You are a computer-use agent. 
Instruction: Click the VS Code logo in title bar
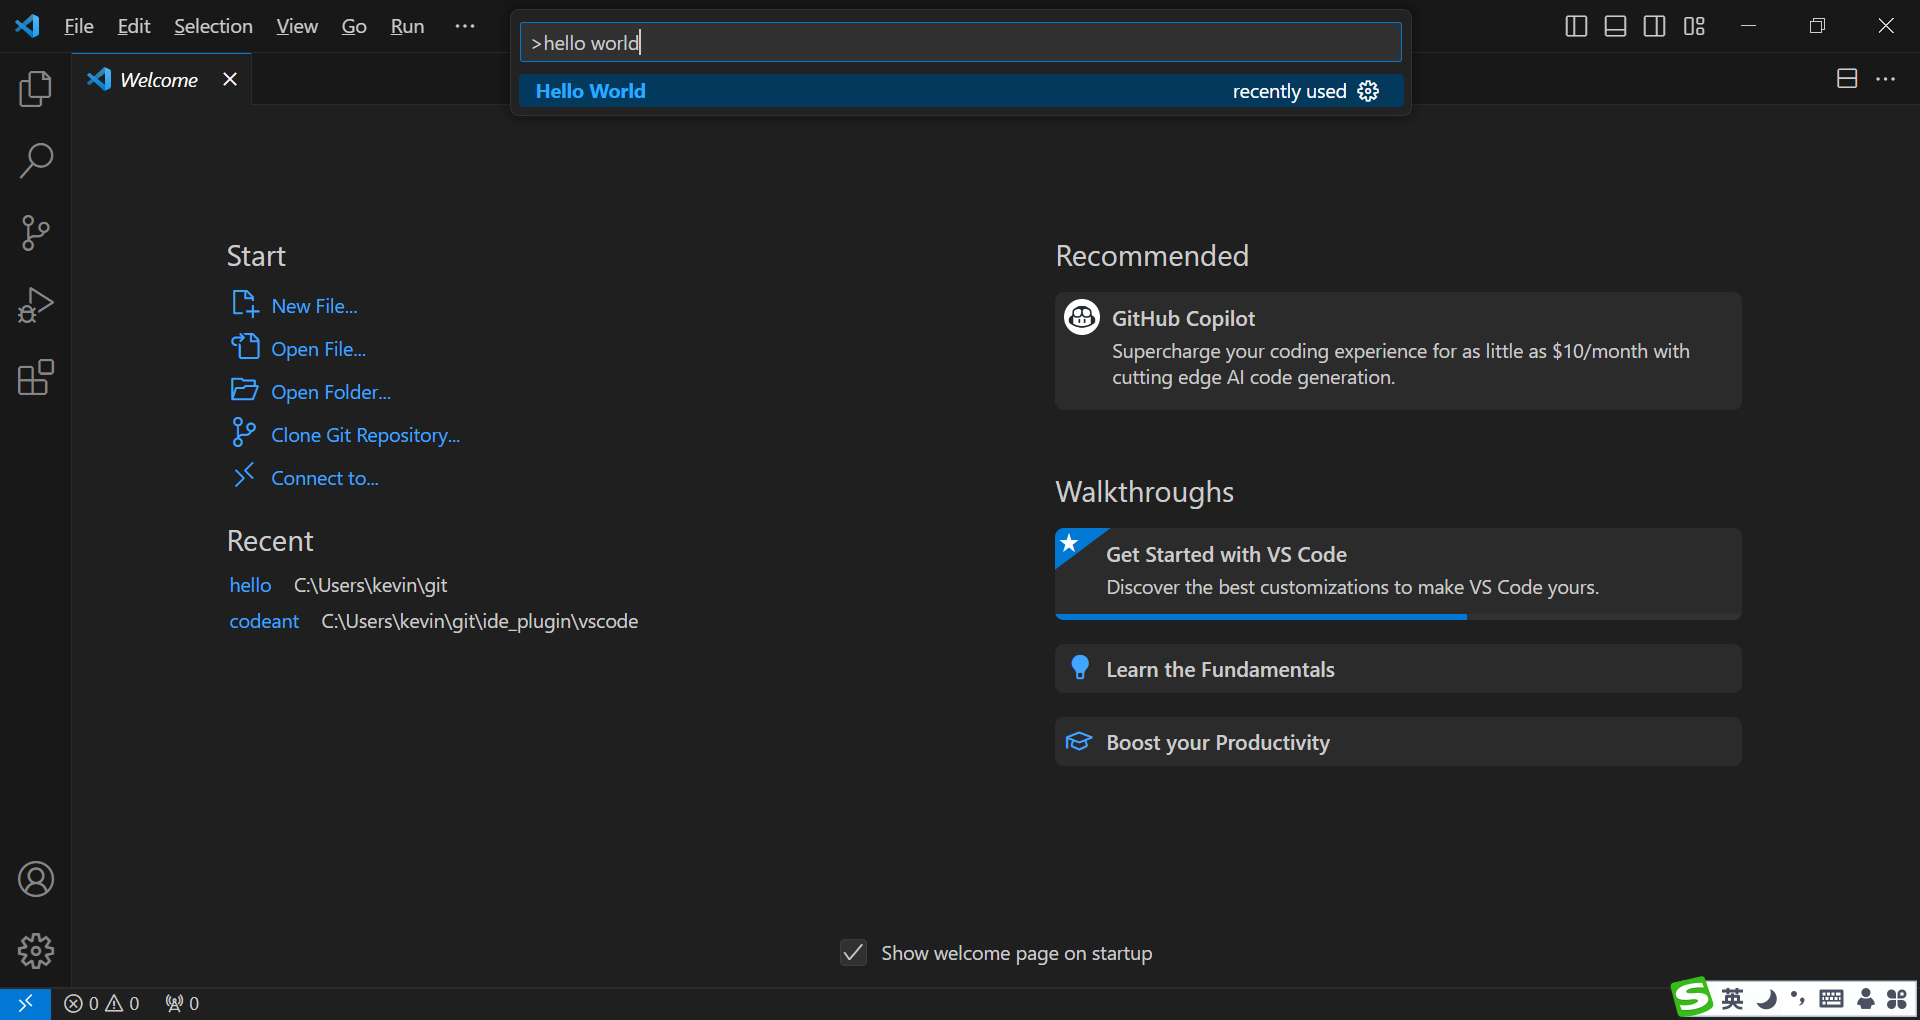[x=27, y=26]
